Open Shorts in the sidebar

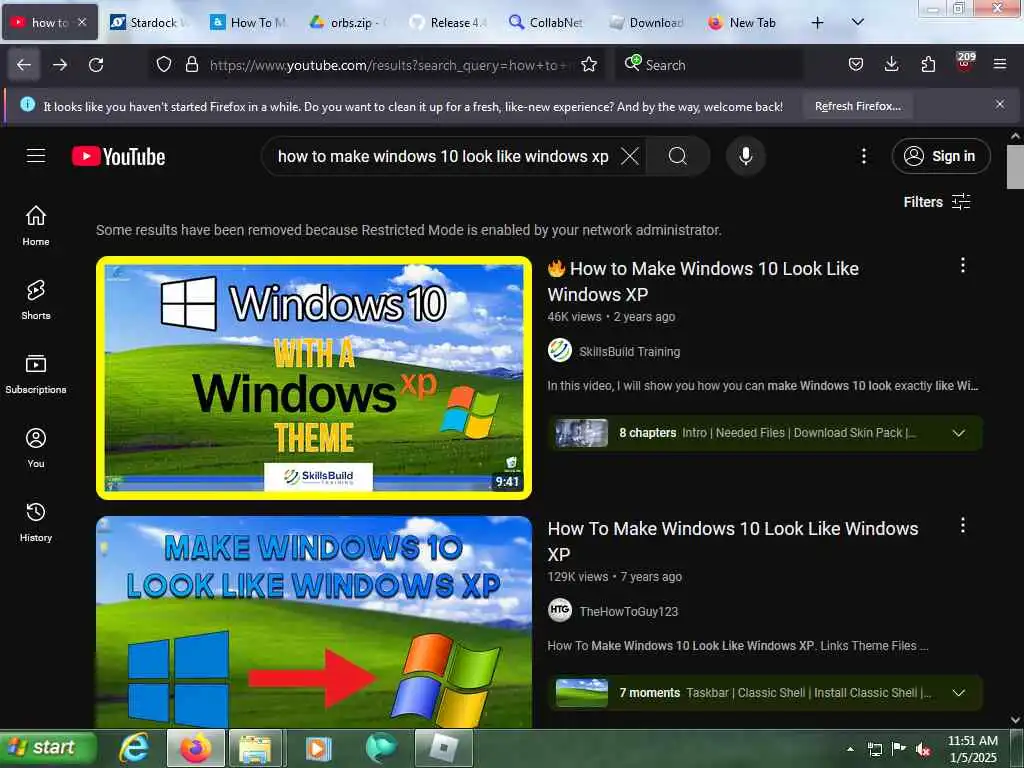[x=36, y=300]
